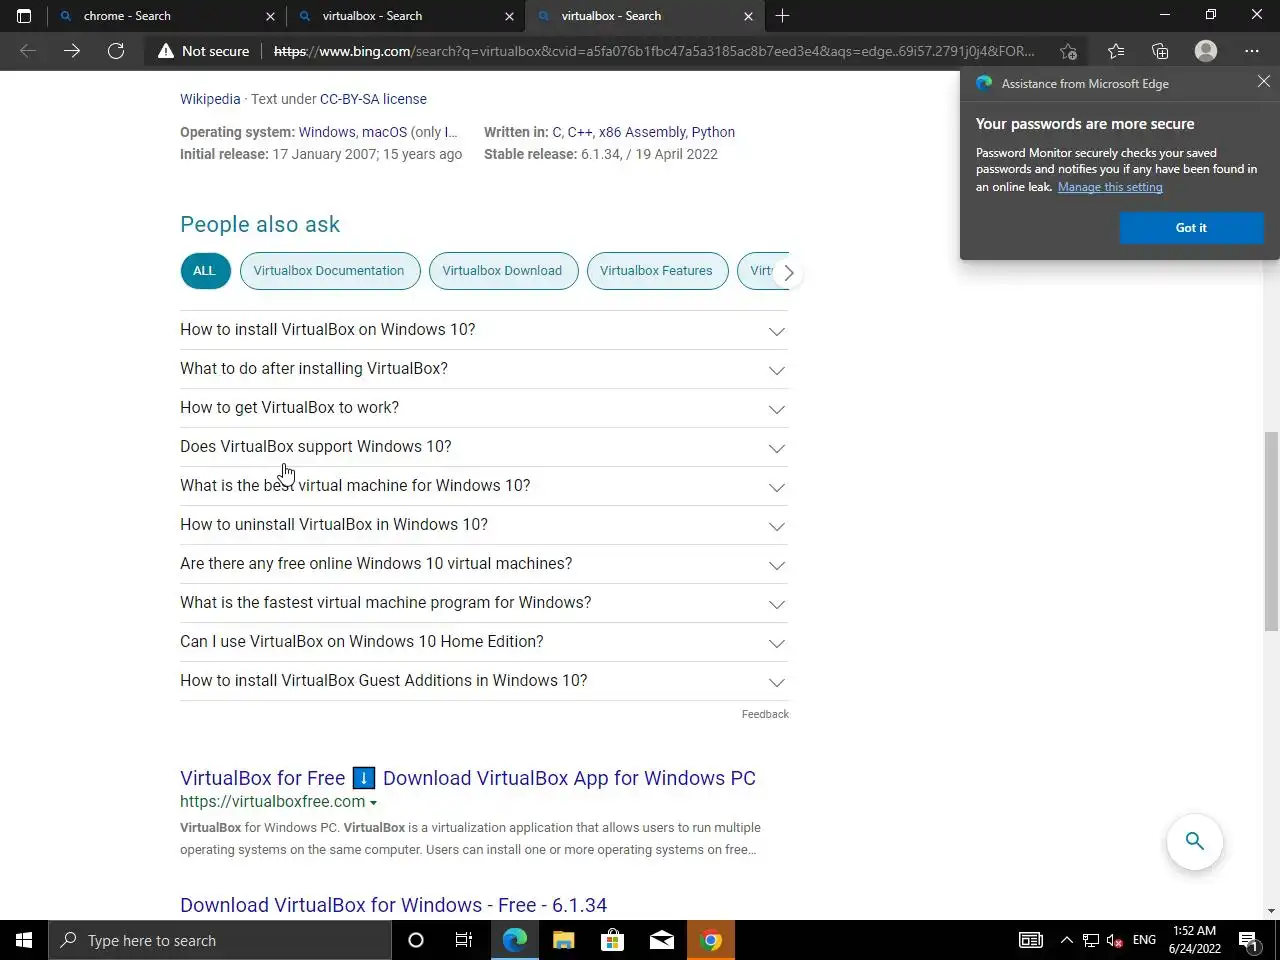Open the Edge profile avatar
This screenshot has height=960, width=1280.
pos(1206,51)
